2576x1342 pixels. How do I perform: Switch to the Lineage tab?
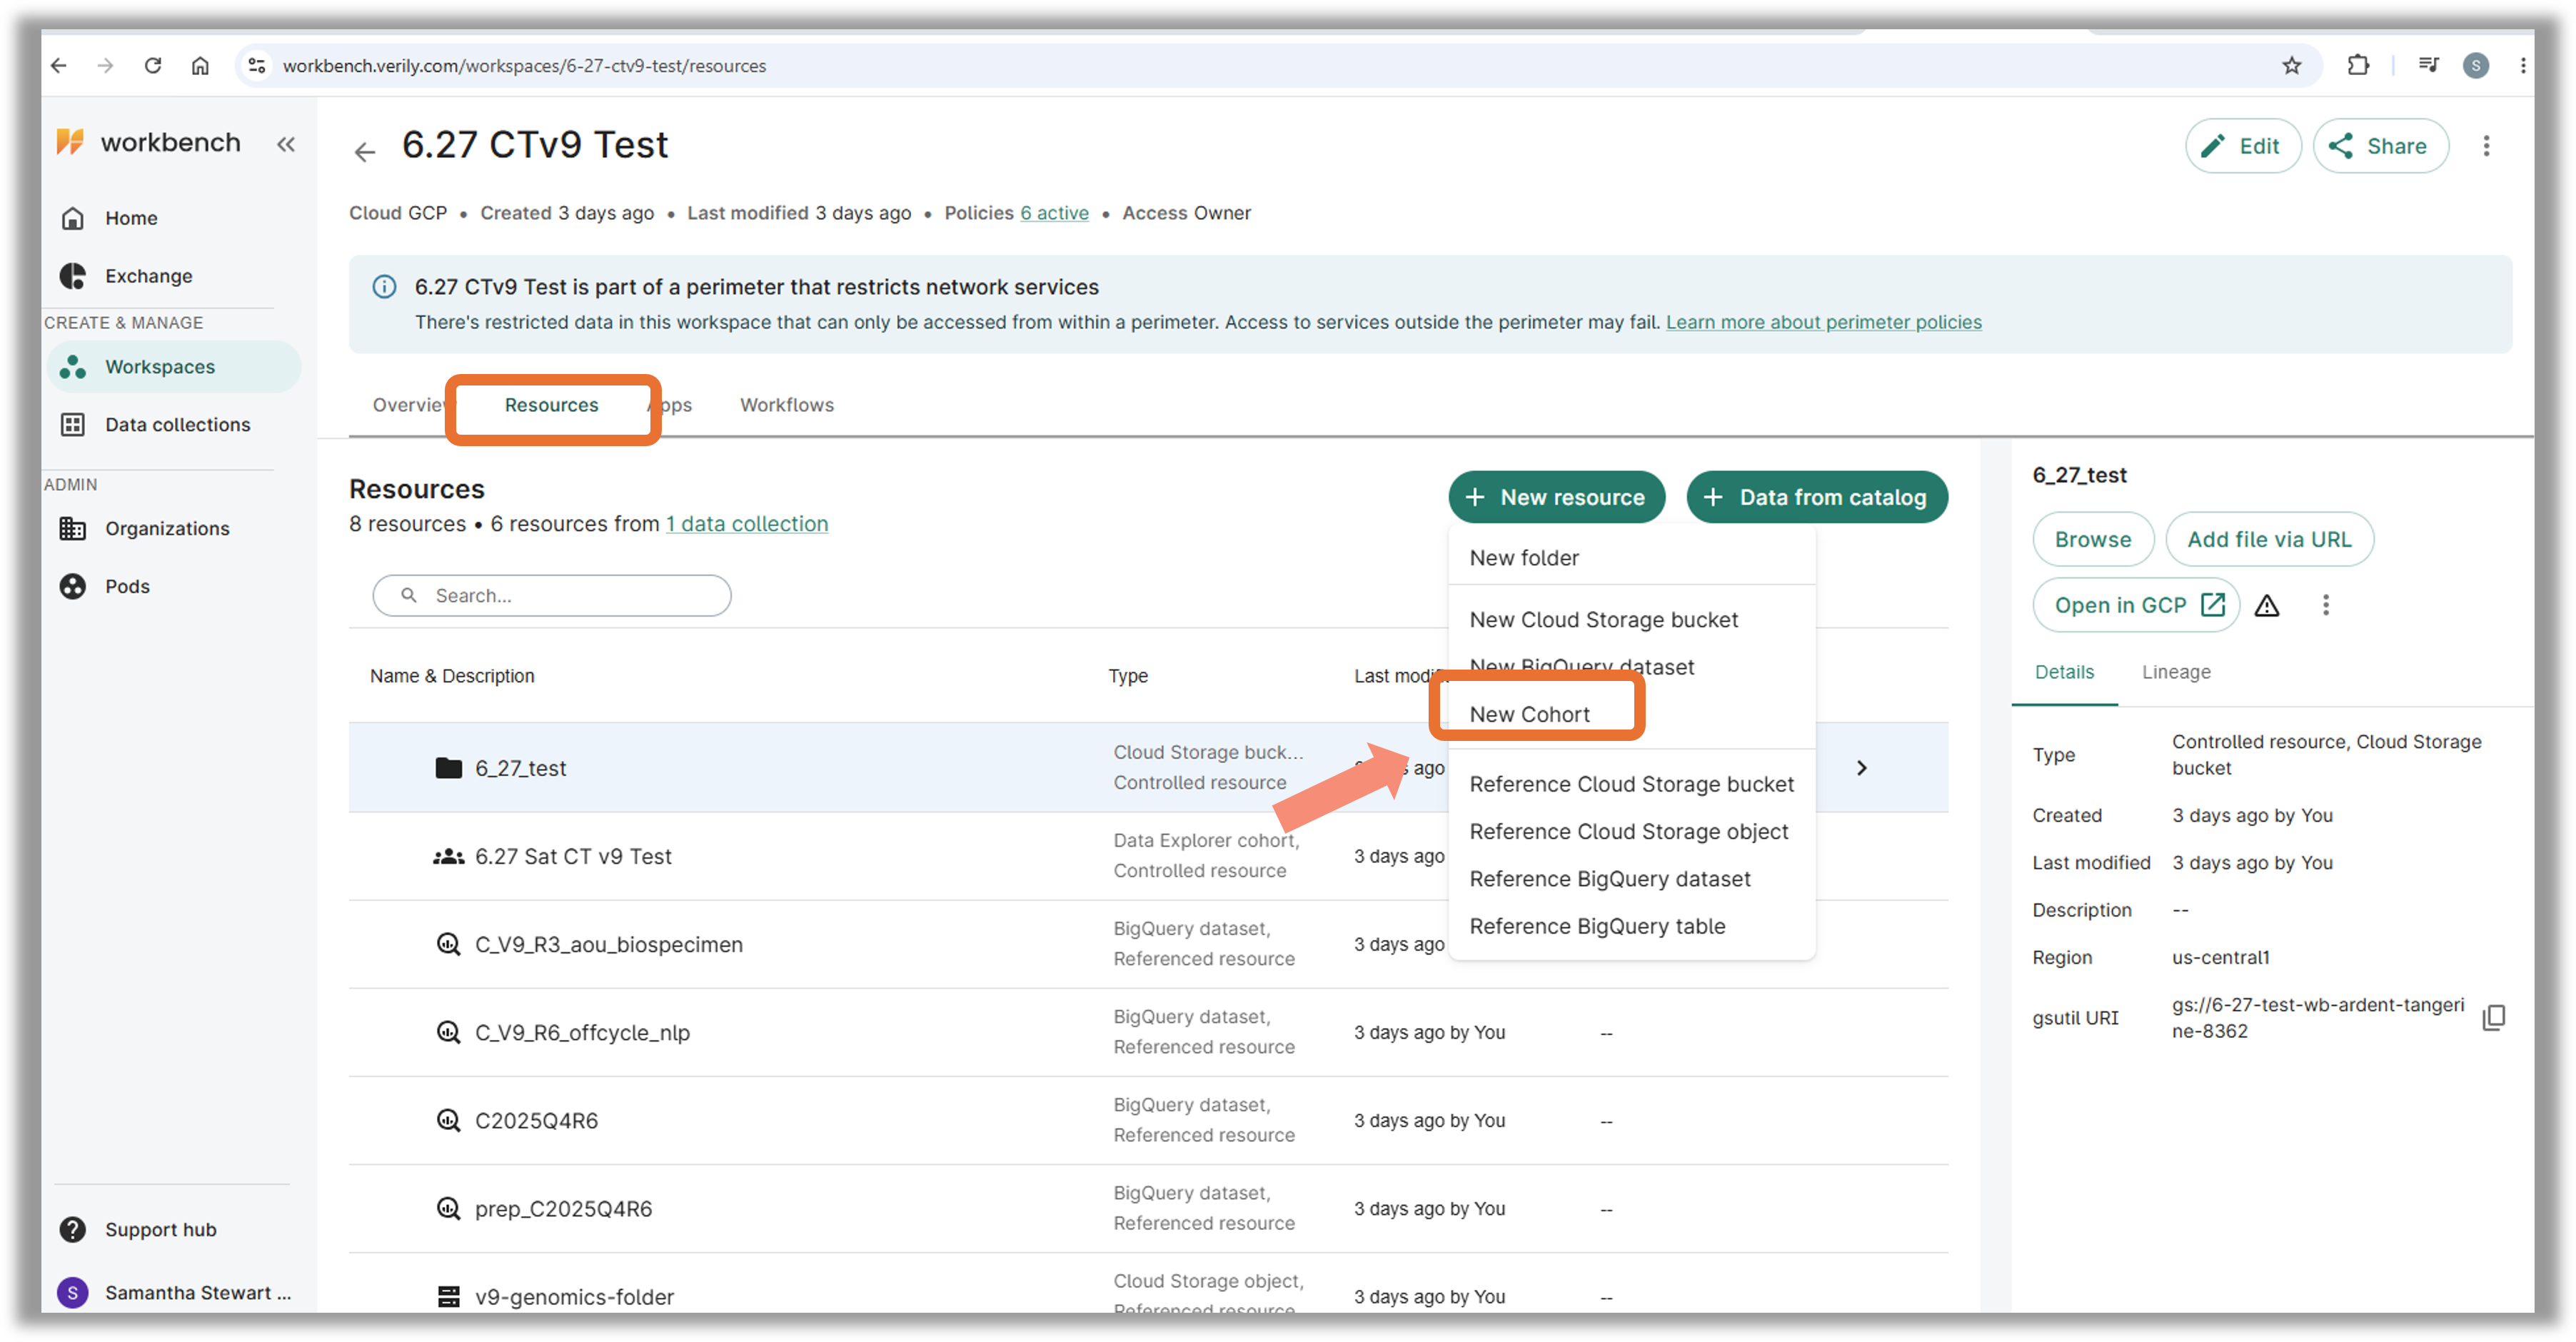coord(2176,672)
